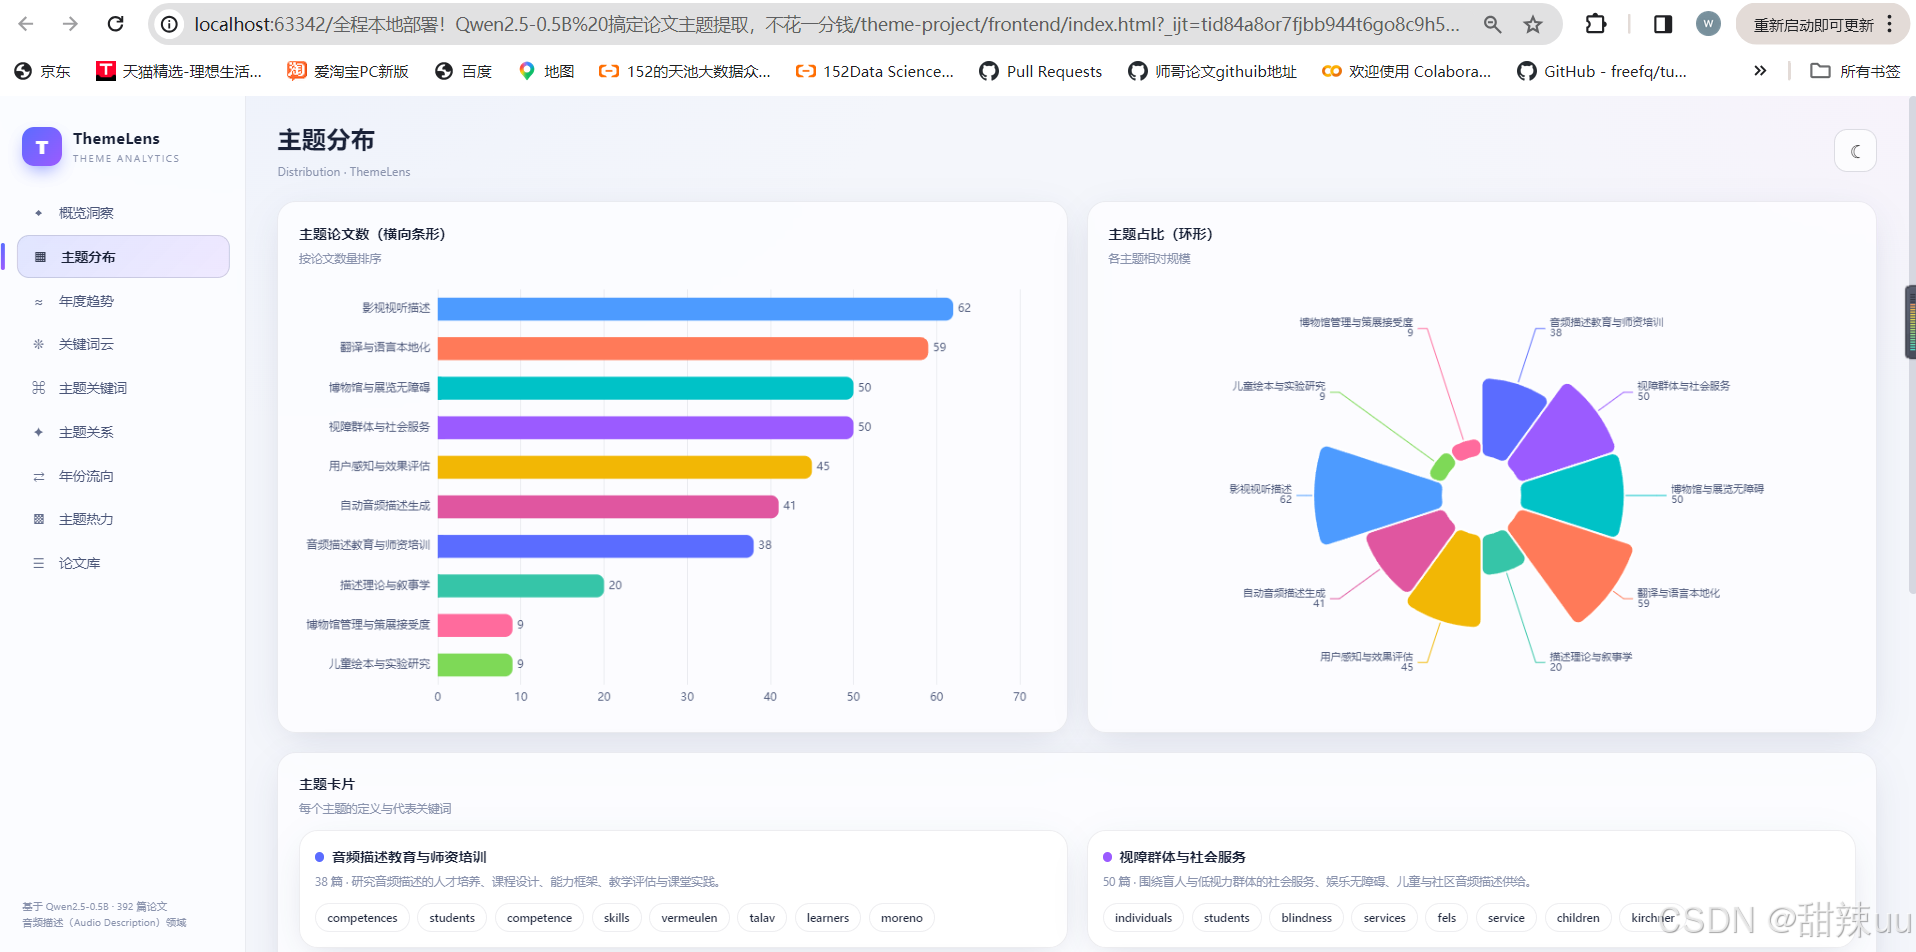Open 关键词云 sidebar item
The height and width of the screenshot is (952, 1916).
click(123, 344)
